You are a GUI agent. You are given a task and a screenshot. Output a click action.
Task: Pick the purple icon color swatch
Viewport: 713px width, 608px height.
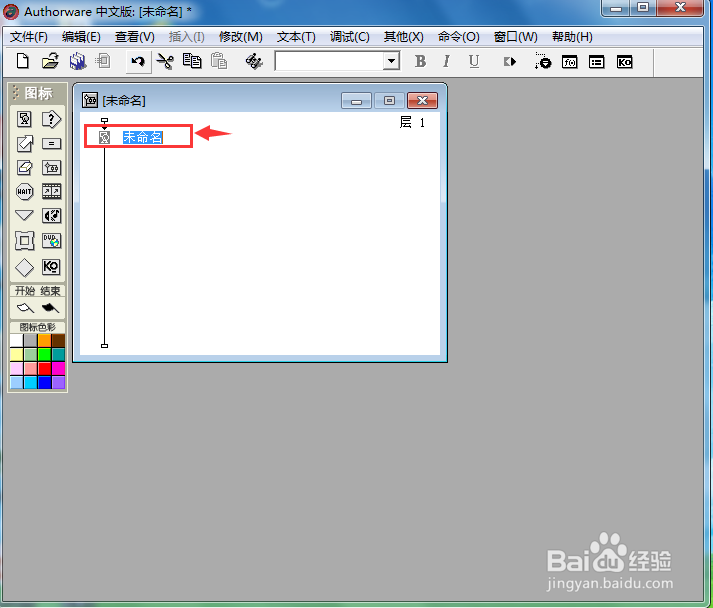click(x=58, y=382)
